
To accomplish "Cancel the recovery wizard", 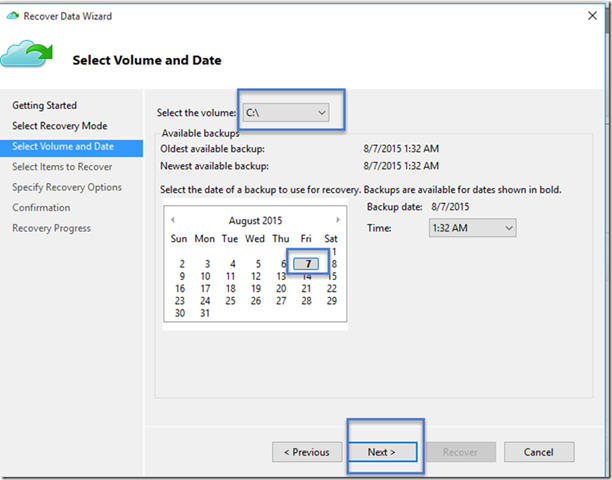I will click(x=538, y=452).
